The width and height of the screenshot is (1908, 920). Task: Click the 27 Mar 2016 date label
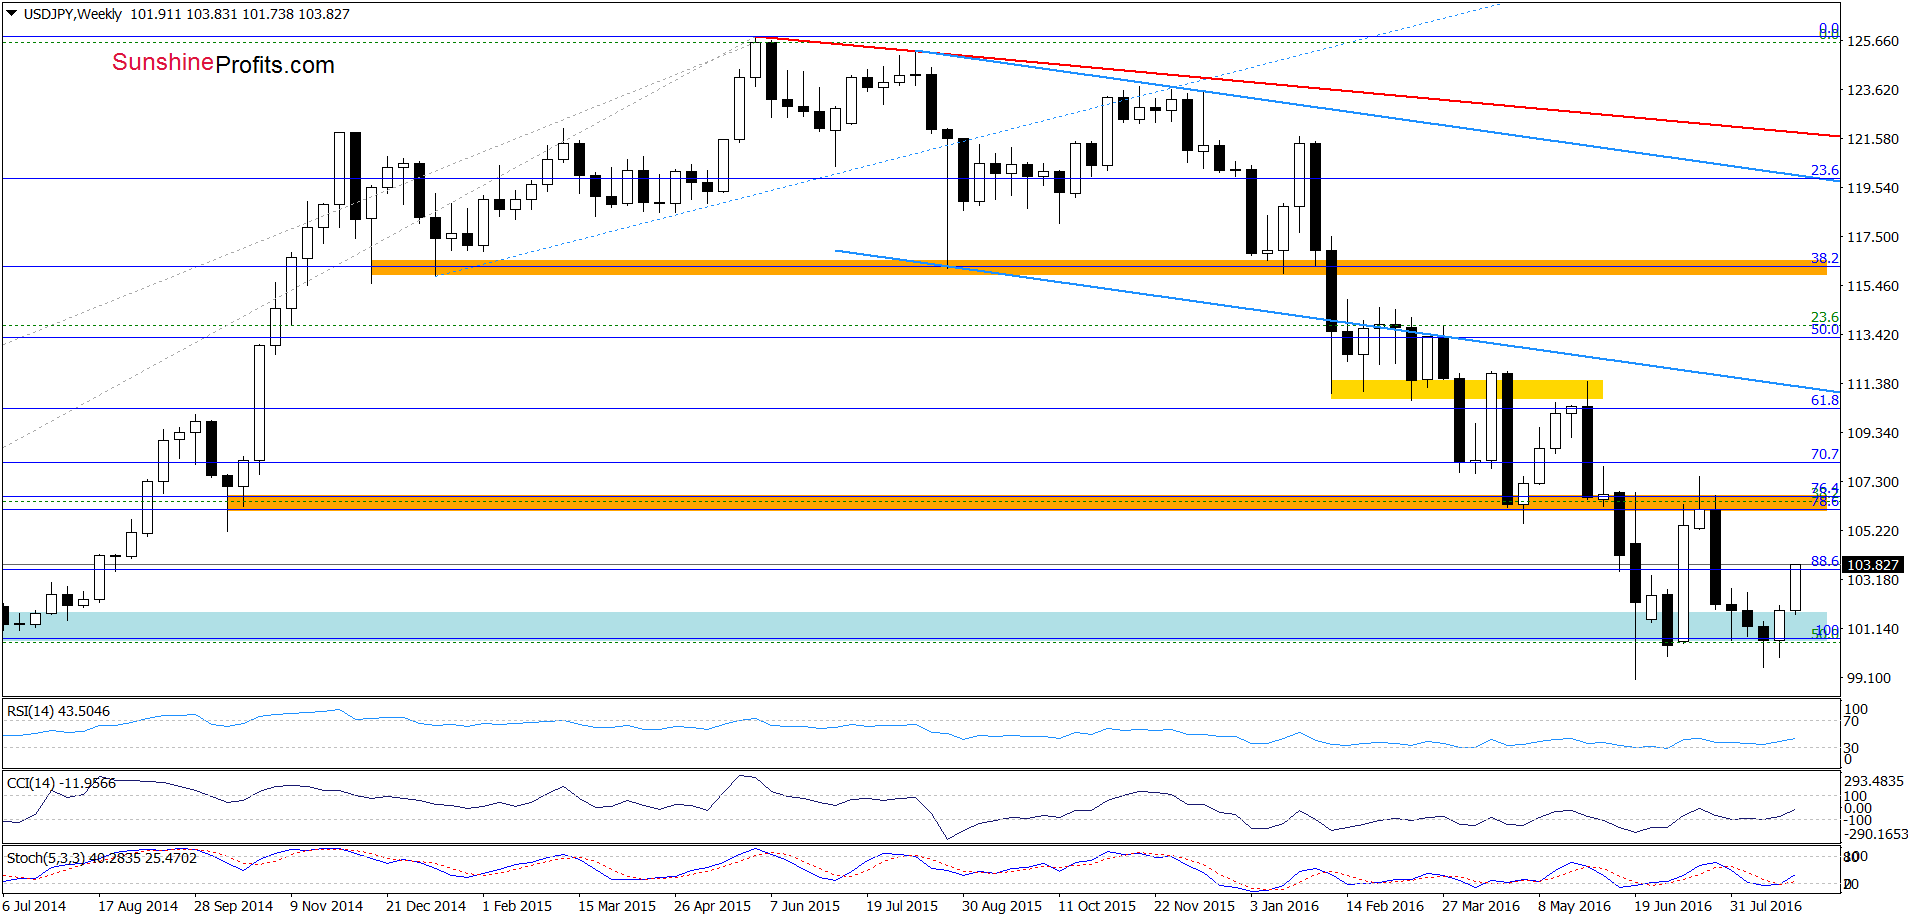(x=1481, y=906)
